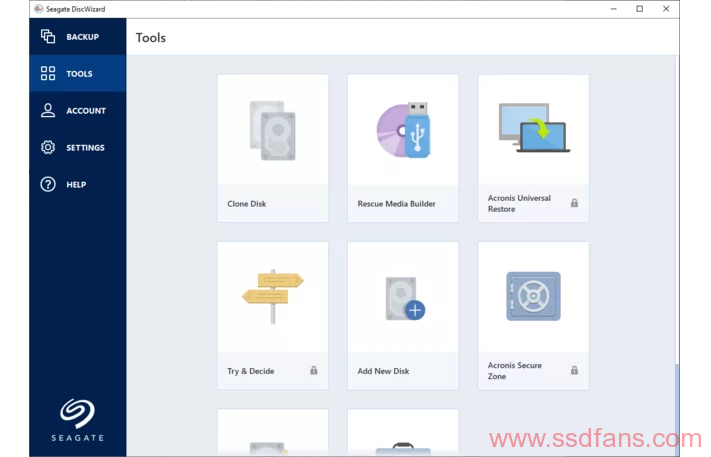
Task: Choose the Try & Decide label
Action: [x=251, y=371]
